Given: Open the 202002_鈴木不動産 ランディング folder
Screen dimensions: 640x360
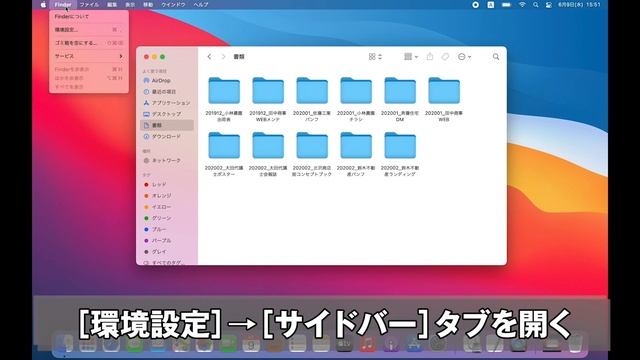Looking at the screenshot, I should pyautogui.click(x=400, y=145).
